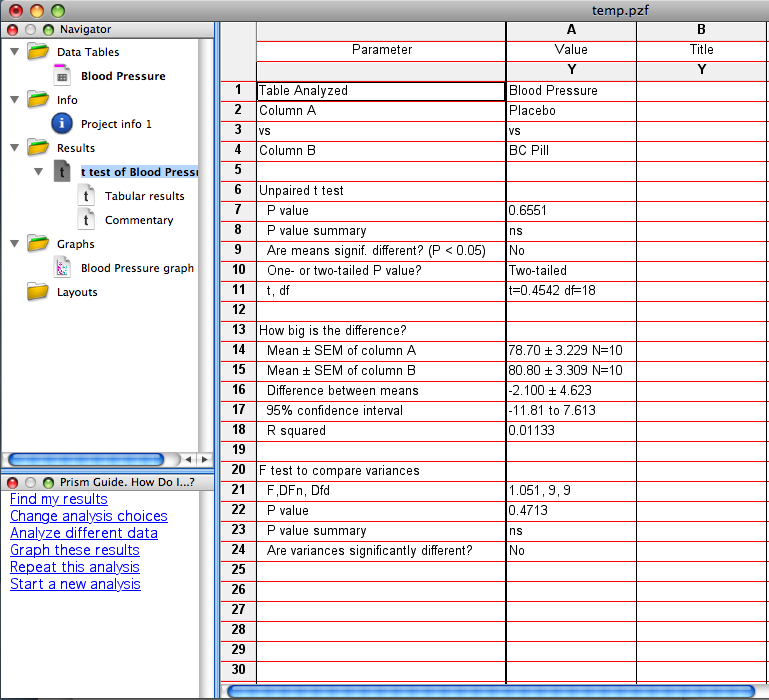The width and height of the screenshot is (769, 700).
Task: Select the Table Analyzed parameter cell
Action: [380, 90]
